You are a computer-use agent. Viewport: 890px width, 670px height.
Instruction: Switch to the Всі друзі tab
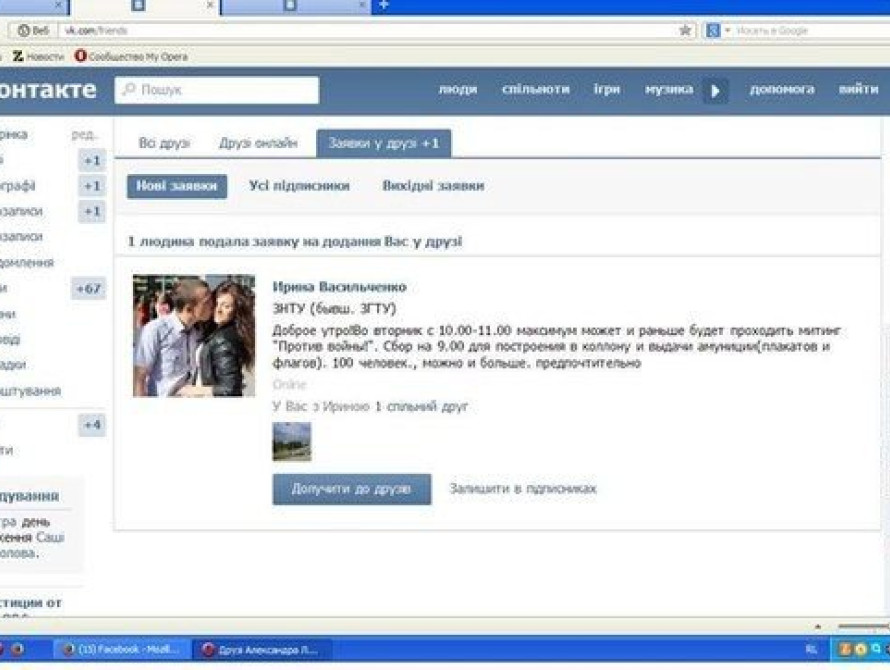click(164, 143)
